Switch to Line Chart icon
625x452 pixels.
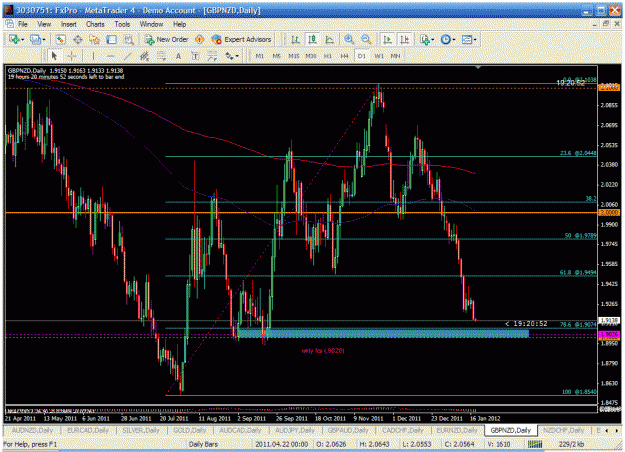[330, 39]
